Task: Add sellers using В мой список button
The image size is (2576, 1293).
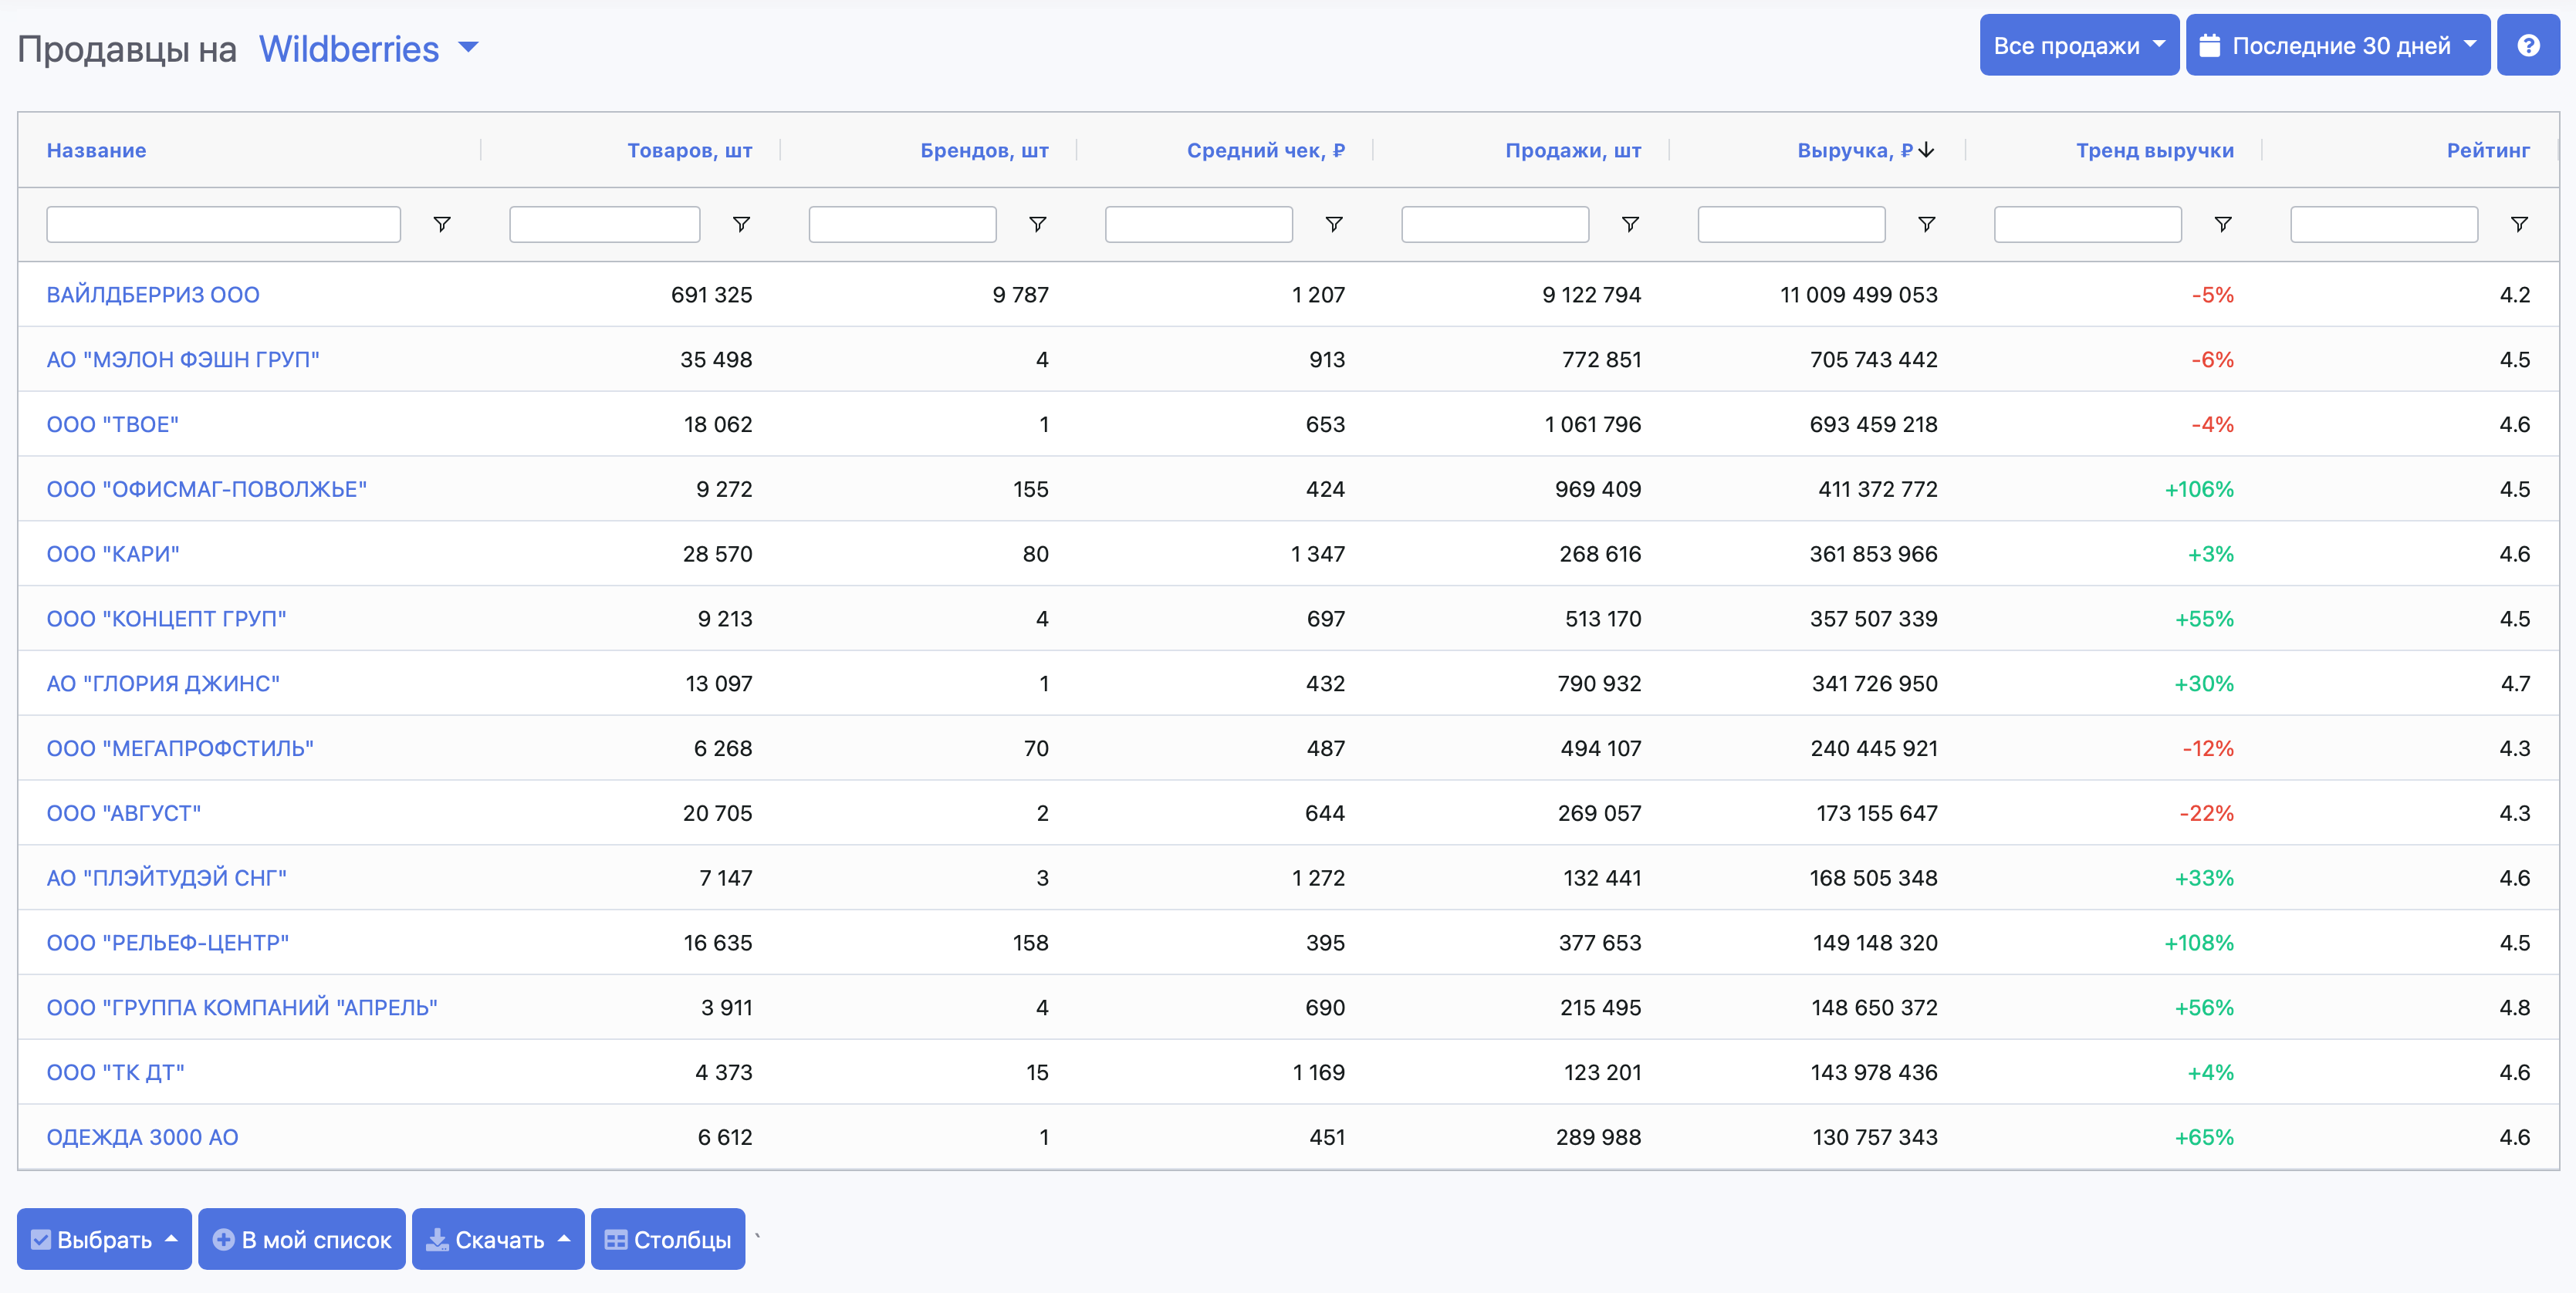Action: 301,1239
